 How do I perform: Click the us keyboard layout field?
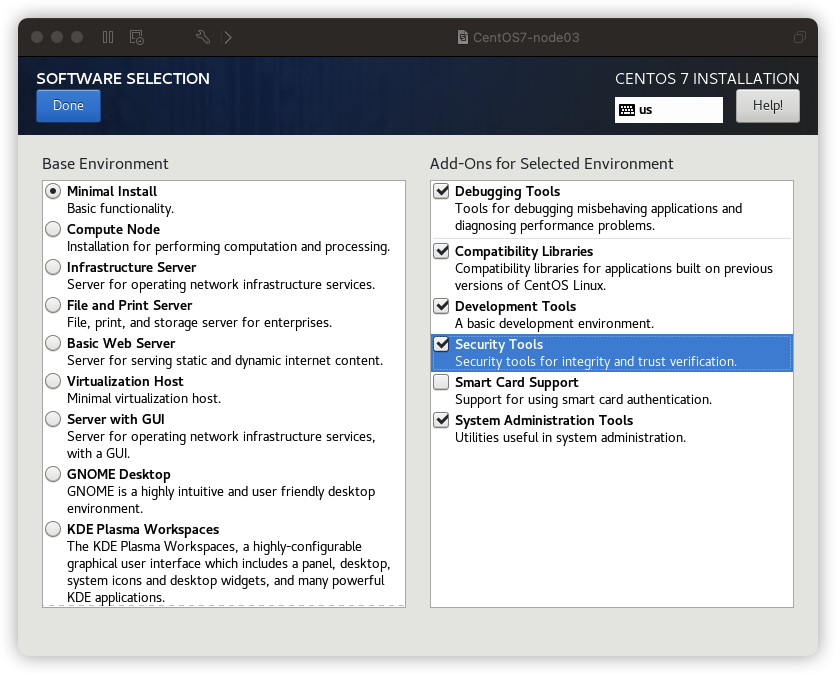click(669, 110)
